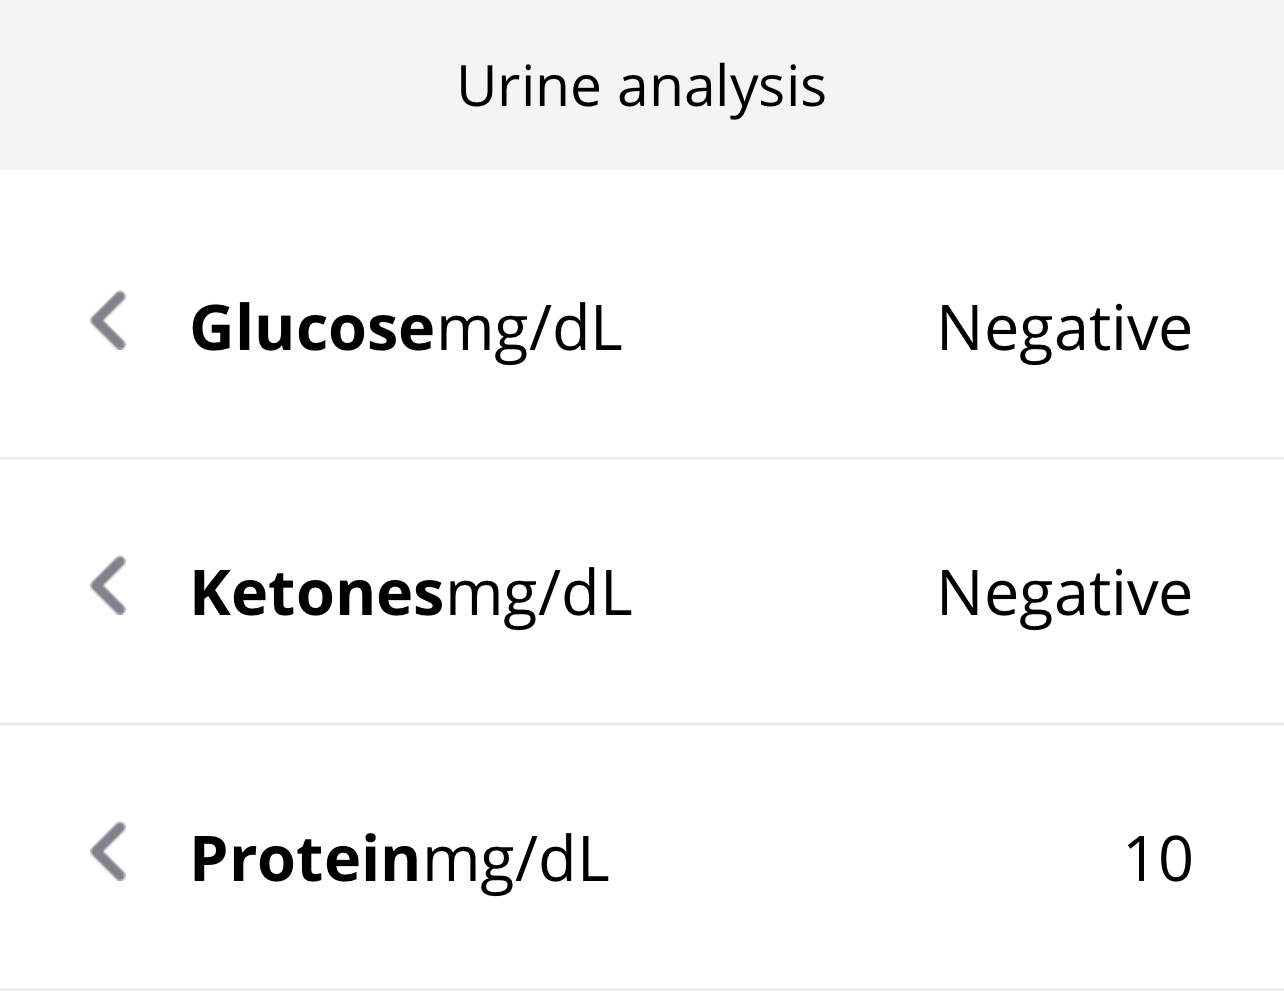
Task: Click the divider line between Ketones and Protein
Action: (x=641, y=723)
